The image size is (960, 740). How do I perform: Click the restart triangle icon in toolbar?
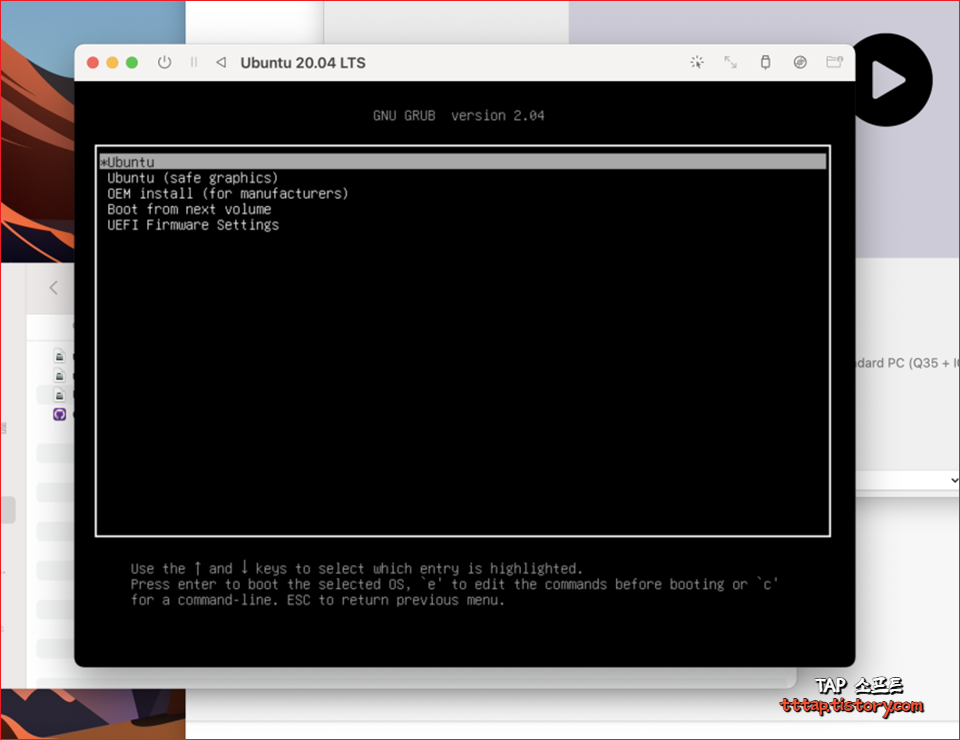[221, 62]
